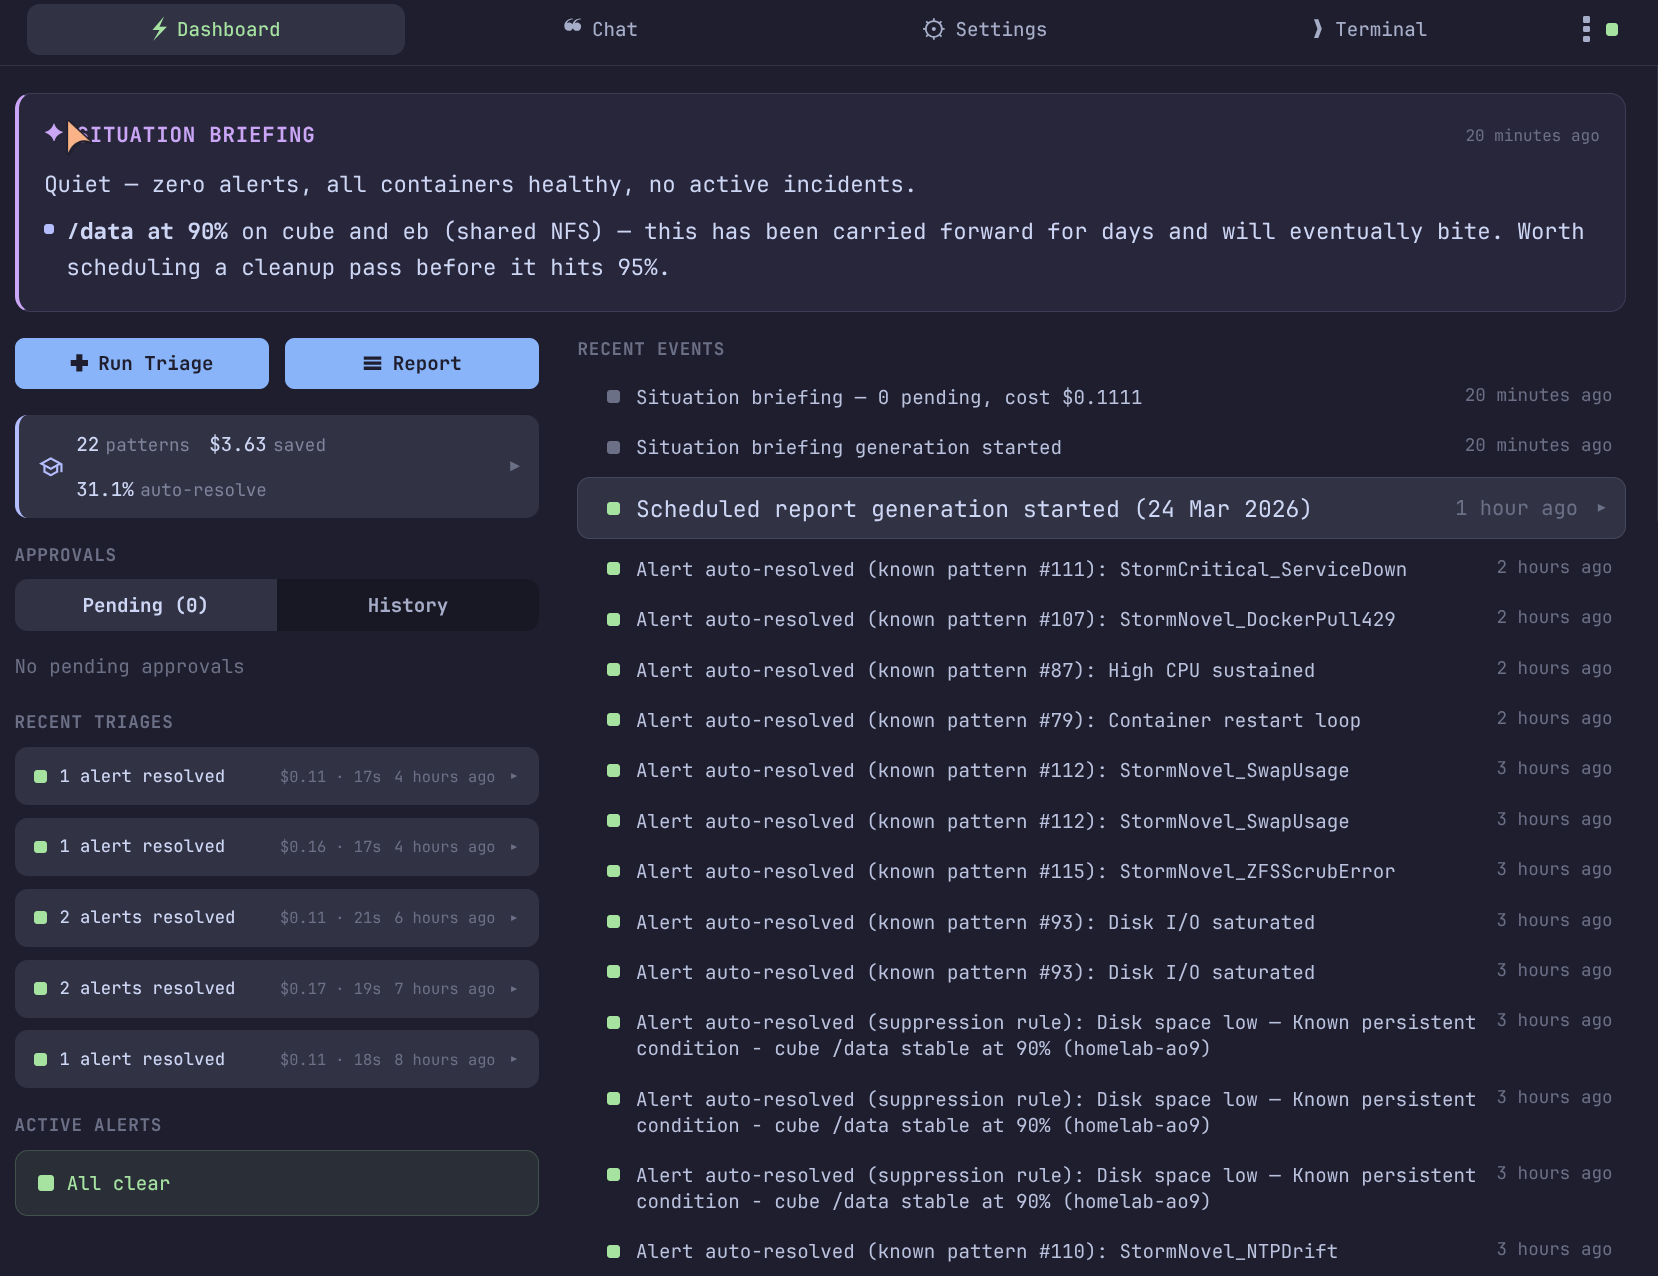Click the green status square top right
The width and height of the screenshot is (1658, 1276).
click(1612, 29)
